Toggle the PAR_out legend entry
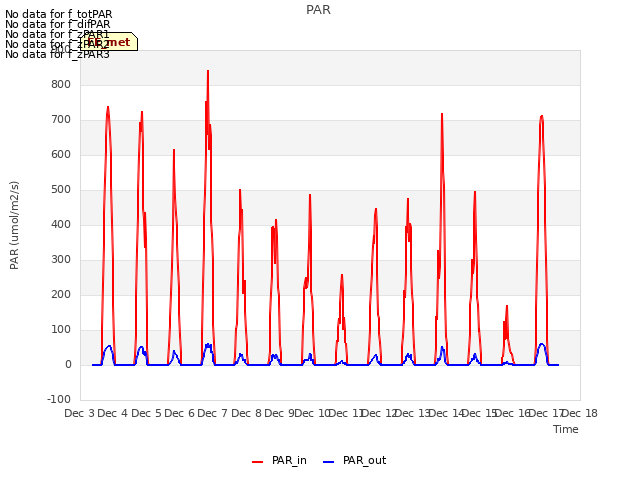 (x=354, y=461)
